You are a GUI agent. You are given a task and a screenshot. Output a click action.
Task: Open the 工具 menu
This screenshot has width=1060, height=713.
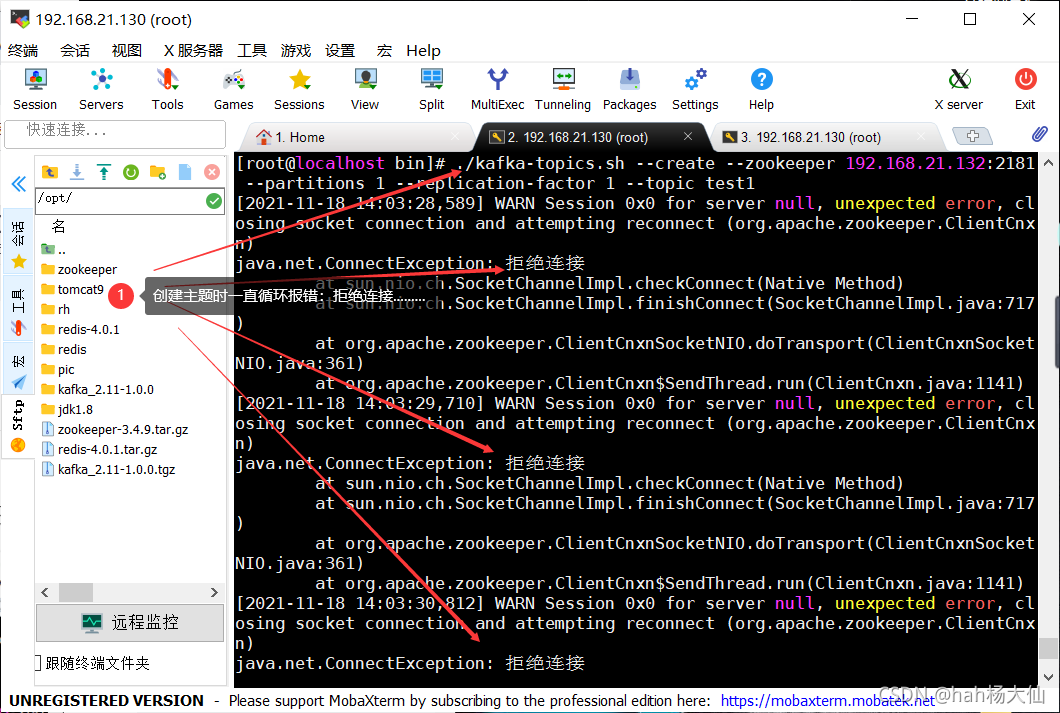click(x=251, y=51)
